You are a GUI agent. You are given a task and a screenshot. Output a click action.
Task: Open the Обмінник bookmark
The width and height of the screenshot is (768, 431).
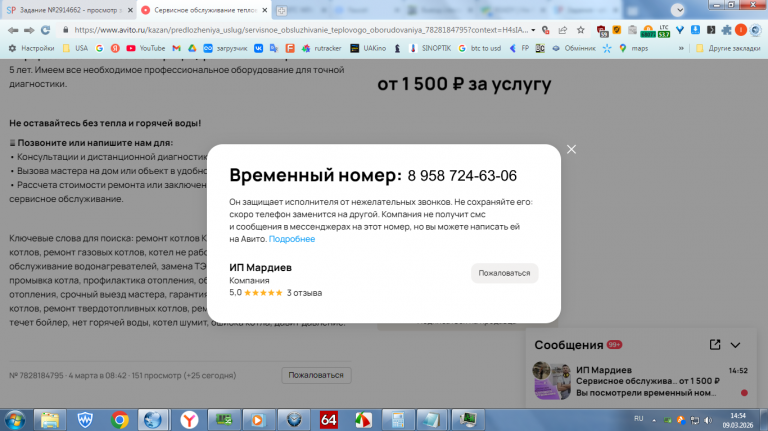(574, 48)
